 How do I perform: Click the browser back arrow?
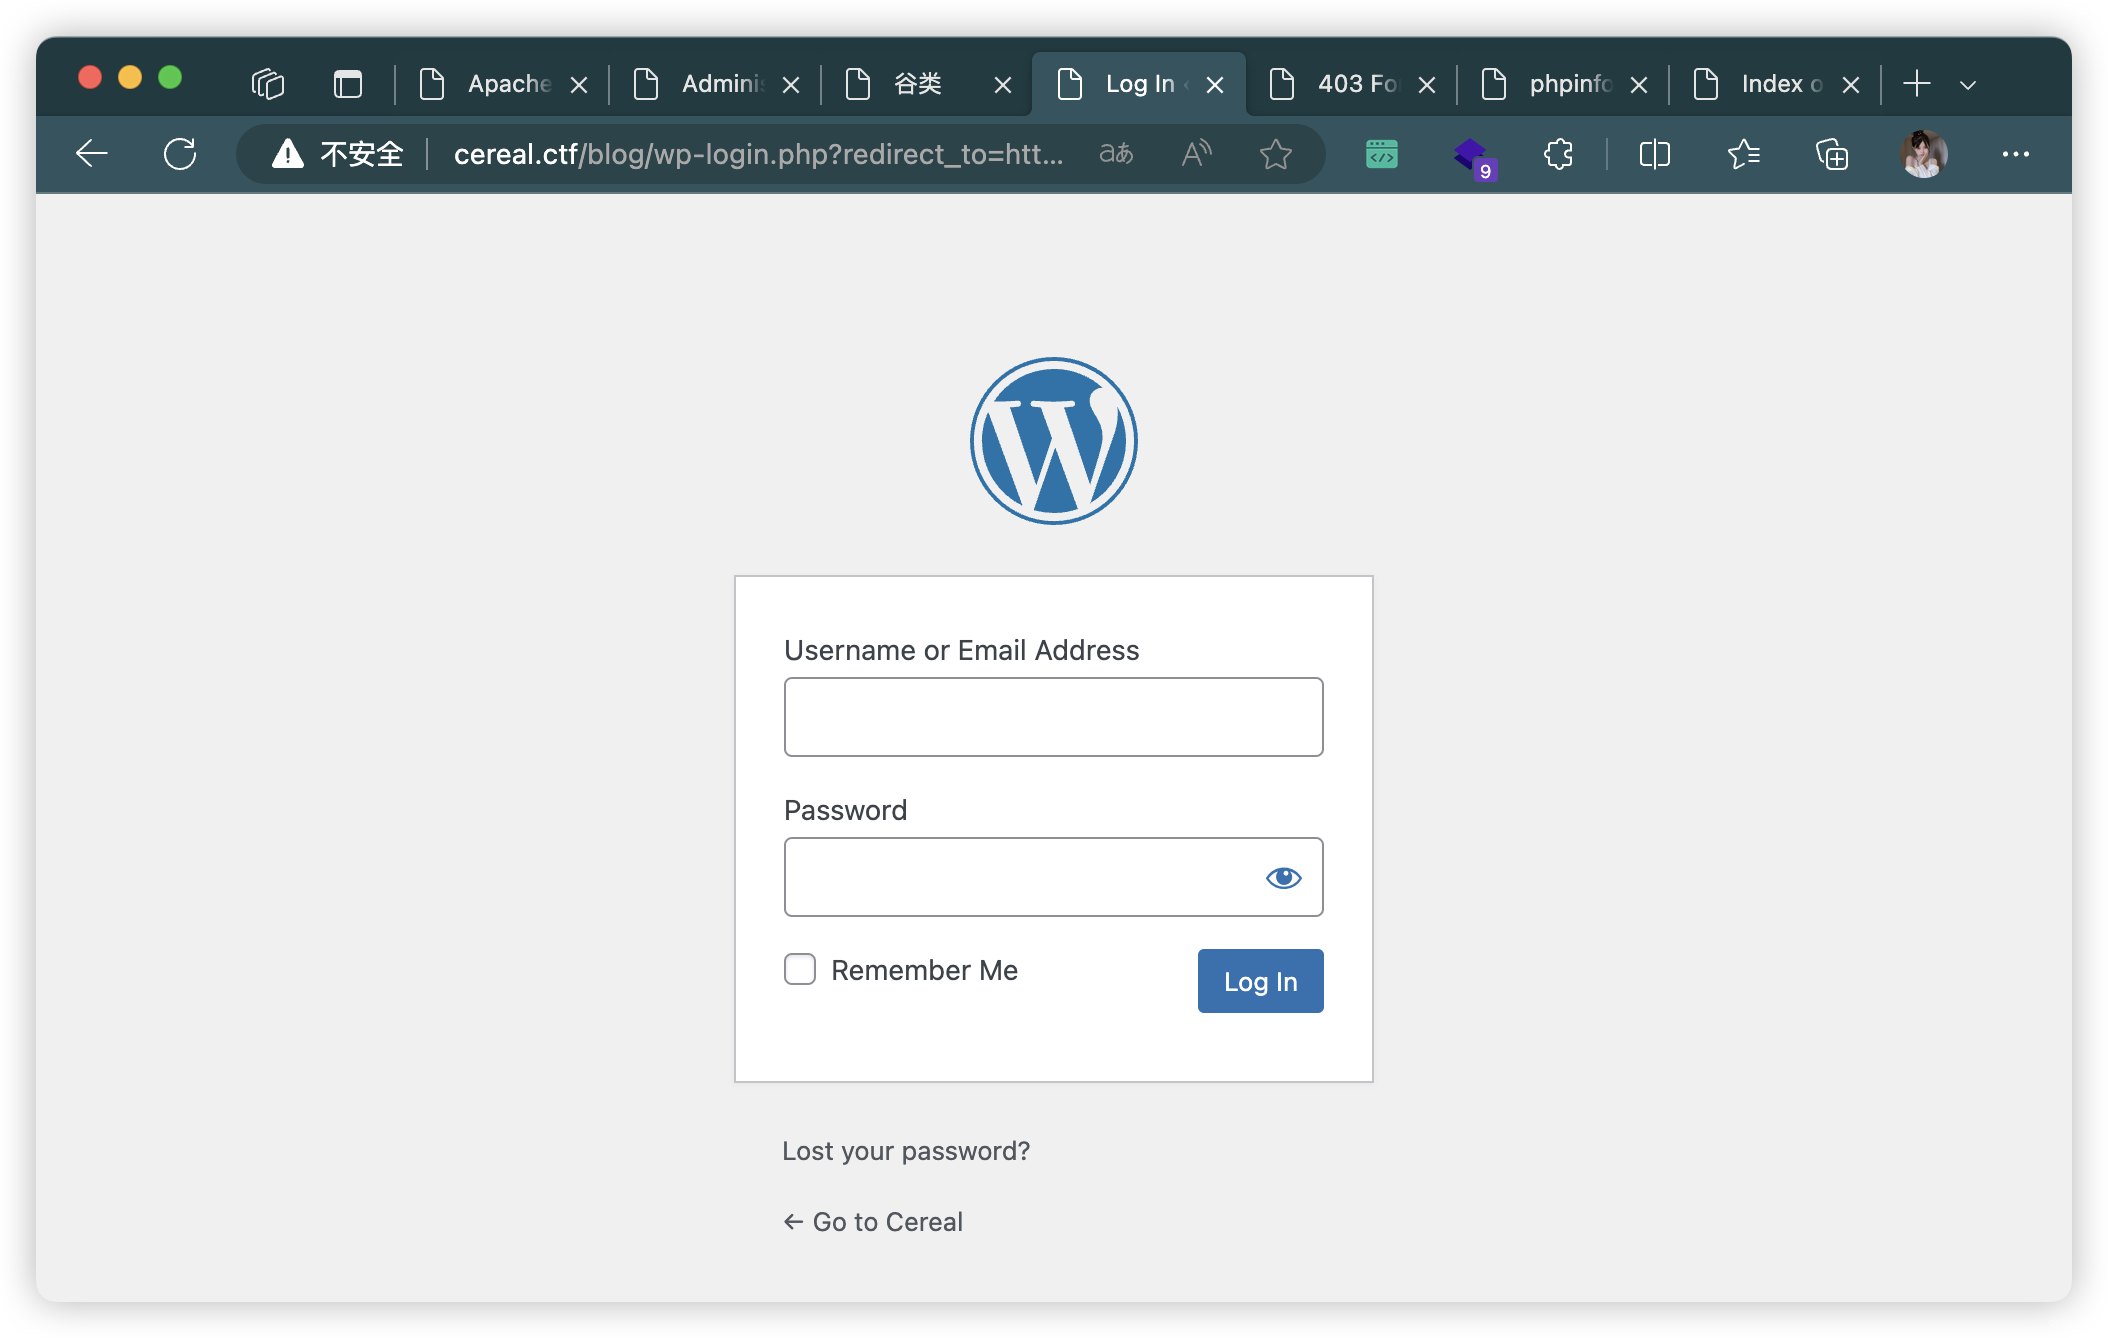pos(92,154)
